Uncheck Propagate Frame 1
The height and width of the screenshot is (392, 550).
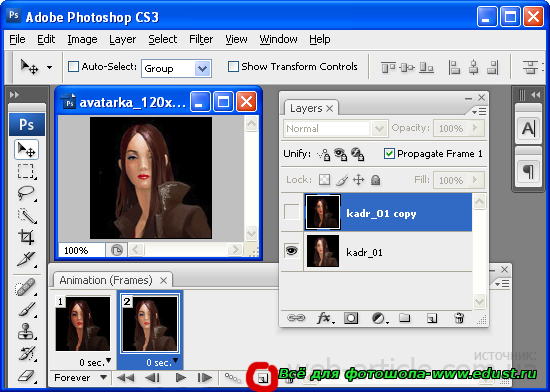[389, 154]
